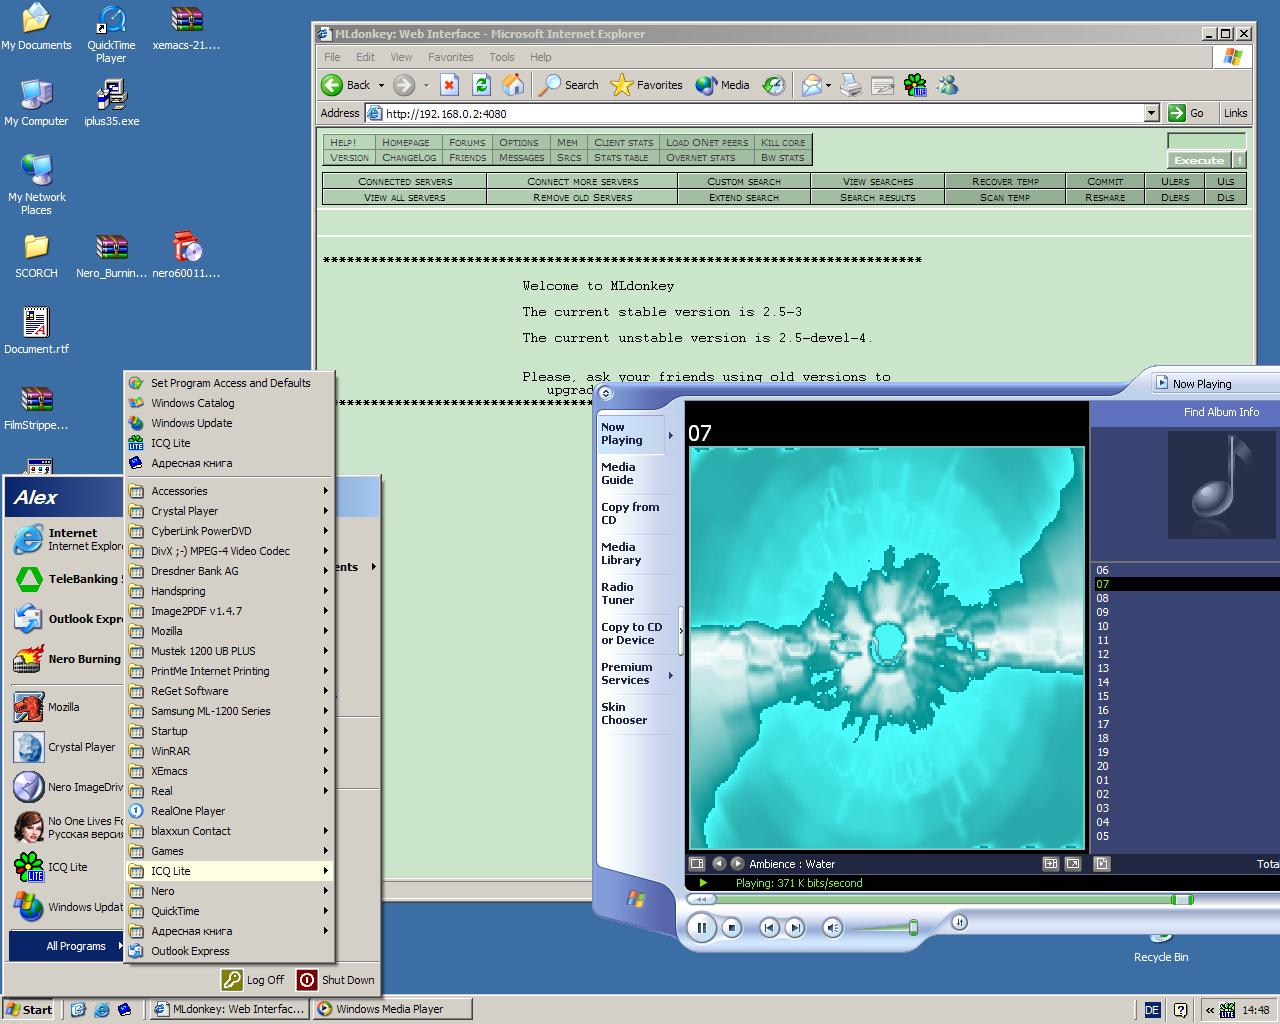Screen dimensions: 1280x1024
Task: Stop playback in Windows Media Player
Action: coord(732,928)
